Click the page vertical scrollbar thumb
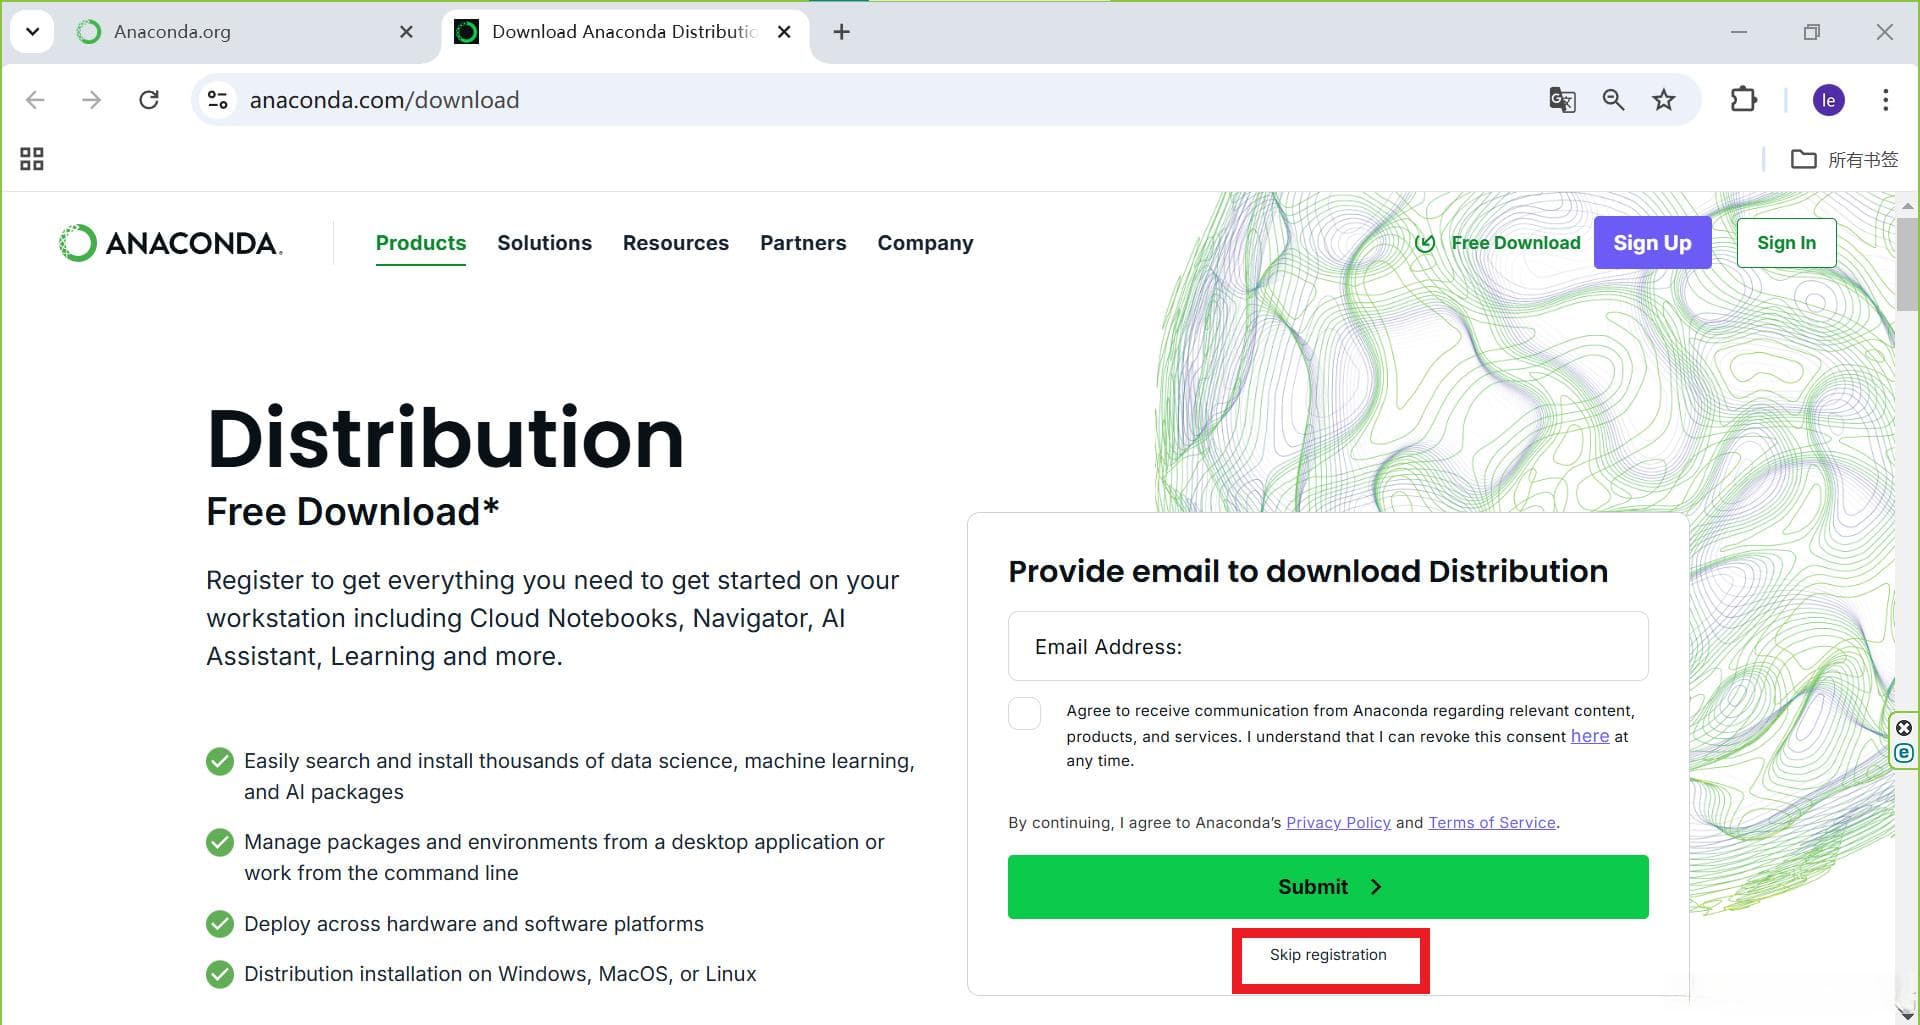The width and height of the screenshot is (1920, 1025). tap(1907, 265)
